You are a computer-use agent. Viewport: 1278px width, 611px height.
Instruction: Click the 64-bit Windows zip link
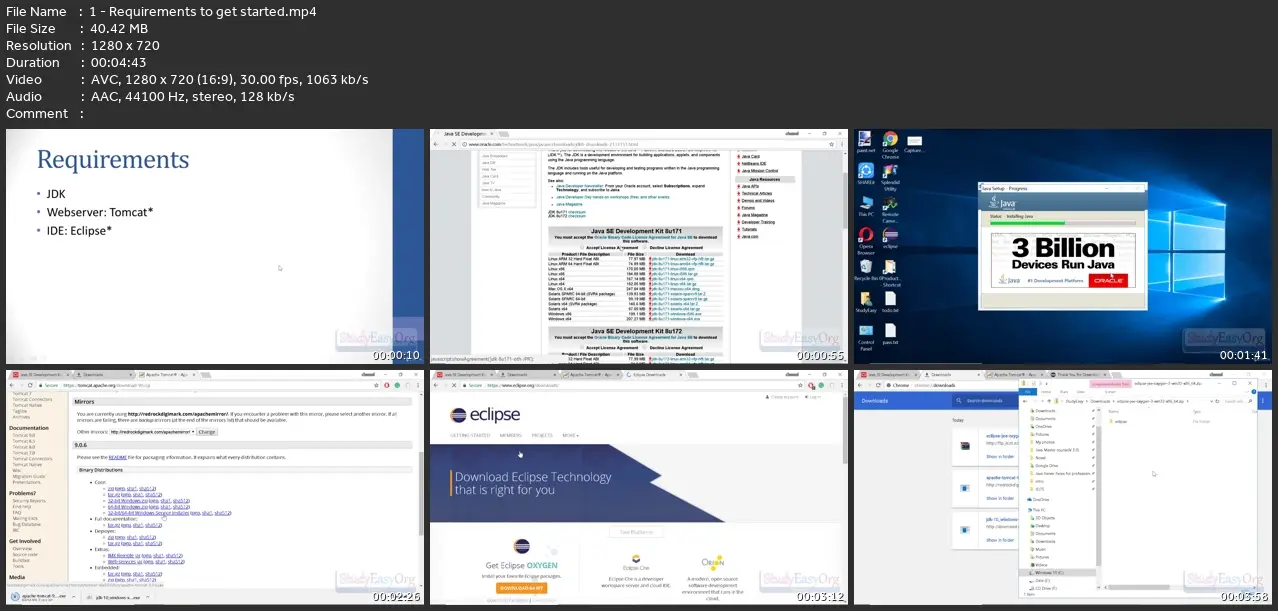[128, 506]
